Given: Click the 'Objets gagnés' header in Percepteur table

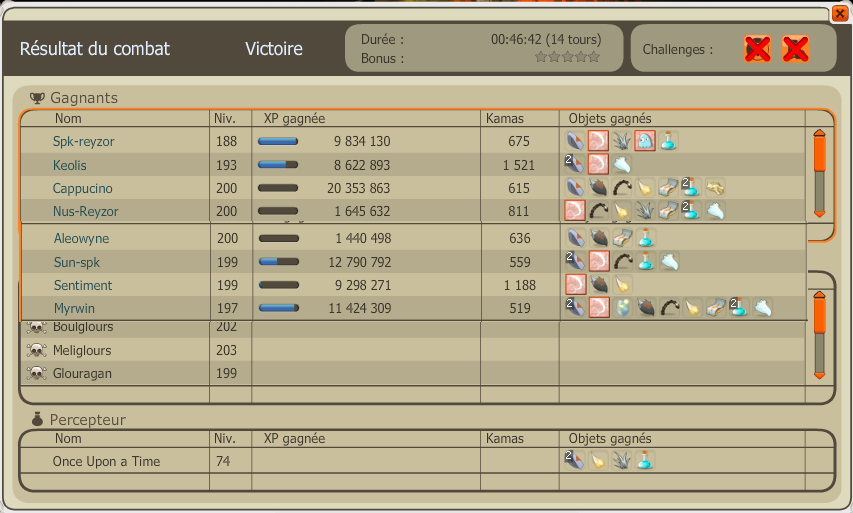Looking at the screenshot, I should (610, 438).
